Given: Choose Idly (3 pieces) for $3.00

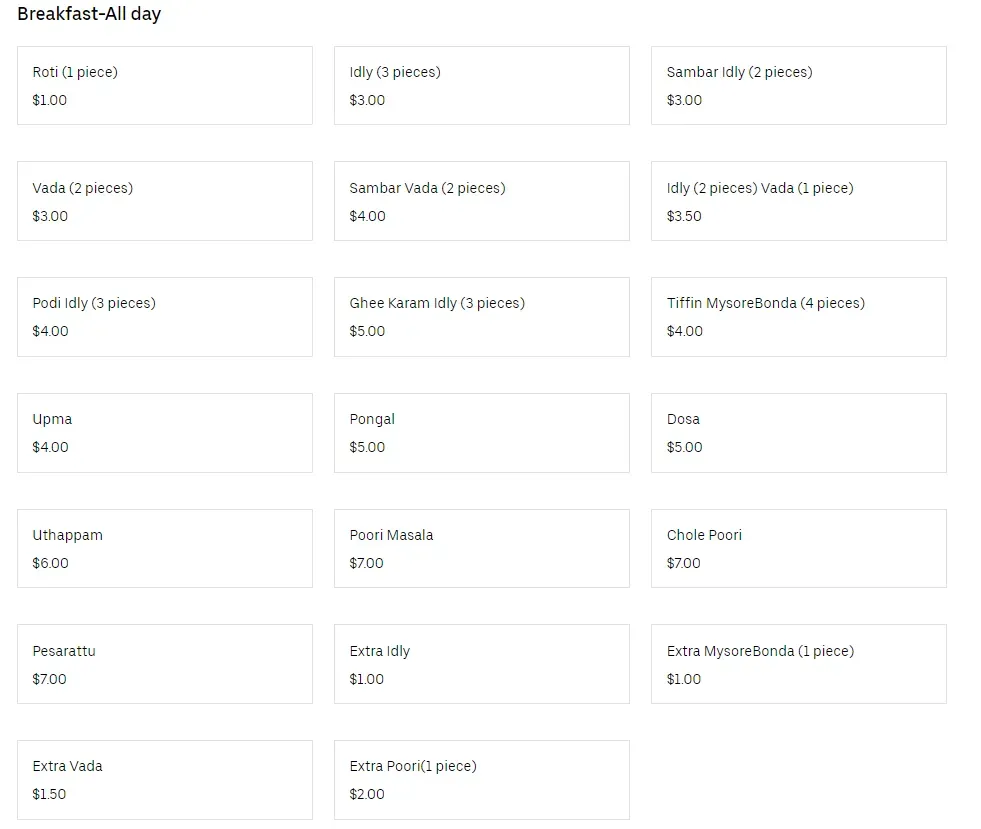Looking at the screenshot, I should click(481, 86).
